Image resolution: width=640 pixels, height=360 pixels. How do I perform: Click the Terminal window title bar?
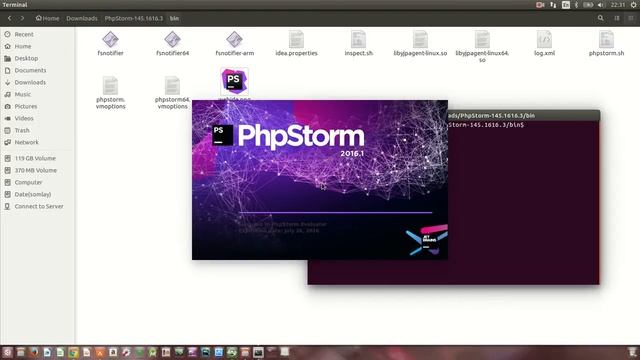524,116
